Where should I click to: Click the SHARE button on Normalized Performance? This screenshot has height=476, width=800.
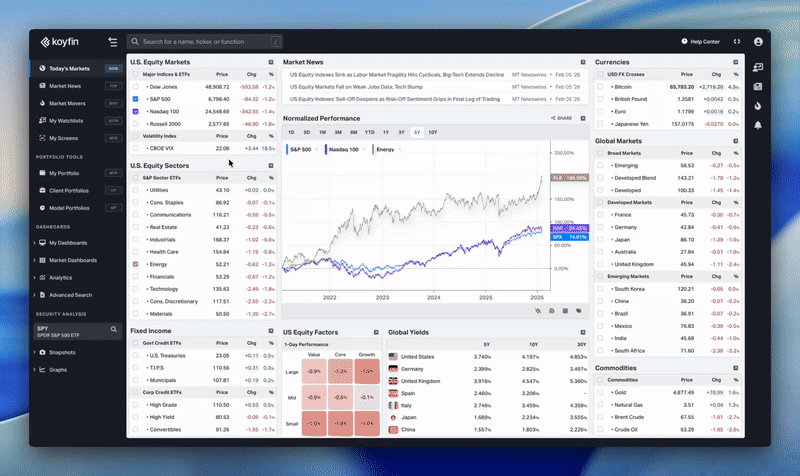click(562, 118)
